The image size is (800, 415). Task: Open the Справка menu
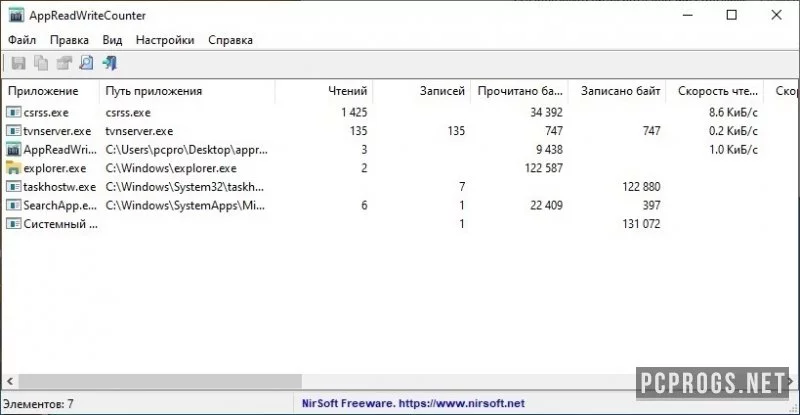coord(230,40)
